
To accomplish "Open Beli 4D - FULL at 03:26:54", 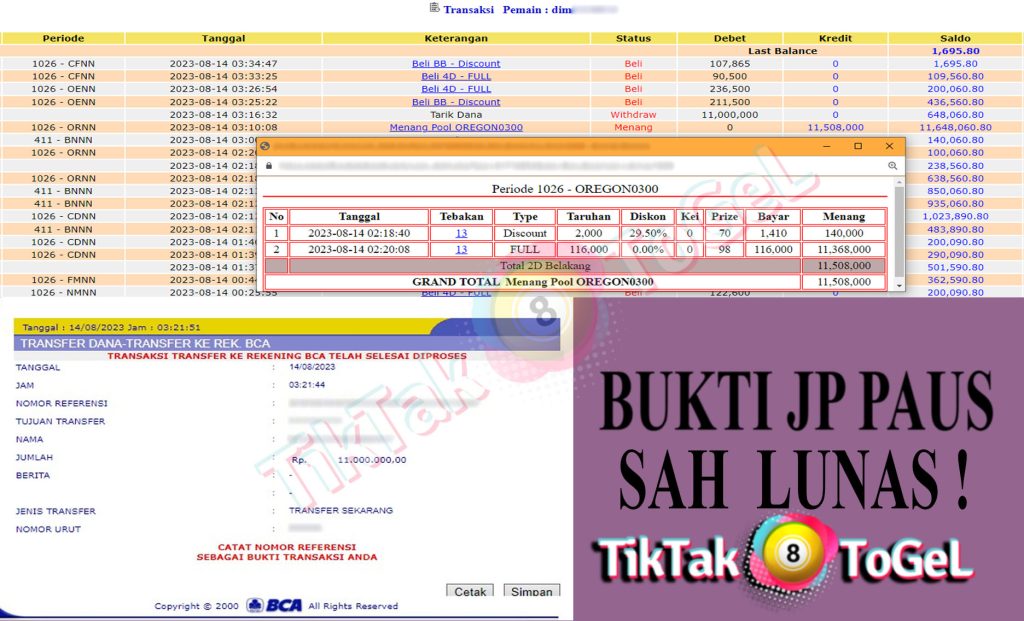I will [456, 89].
